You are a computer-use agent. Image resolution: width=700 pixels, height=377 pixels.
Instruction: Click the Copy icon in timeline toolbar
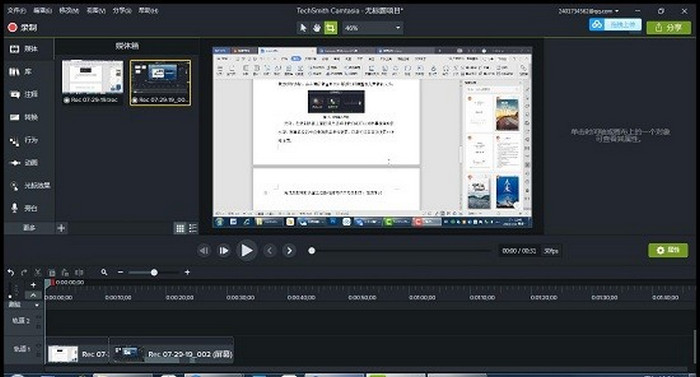(x=52, y=272)
